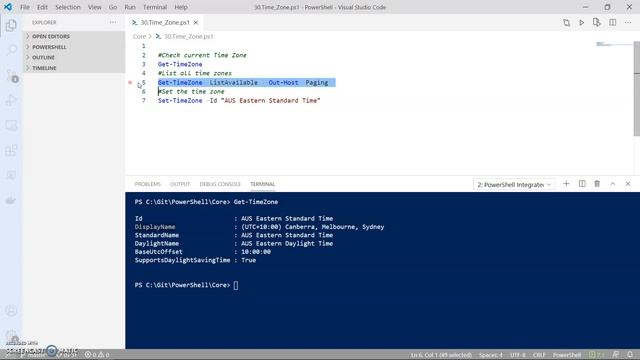Click the Set-TimeZone -Id line 7
Viewport: 640px width, 360px height.
[x=239, y=100]
